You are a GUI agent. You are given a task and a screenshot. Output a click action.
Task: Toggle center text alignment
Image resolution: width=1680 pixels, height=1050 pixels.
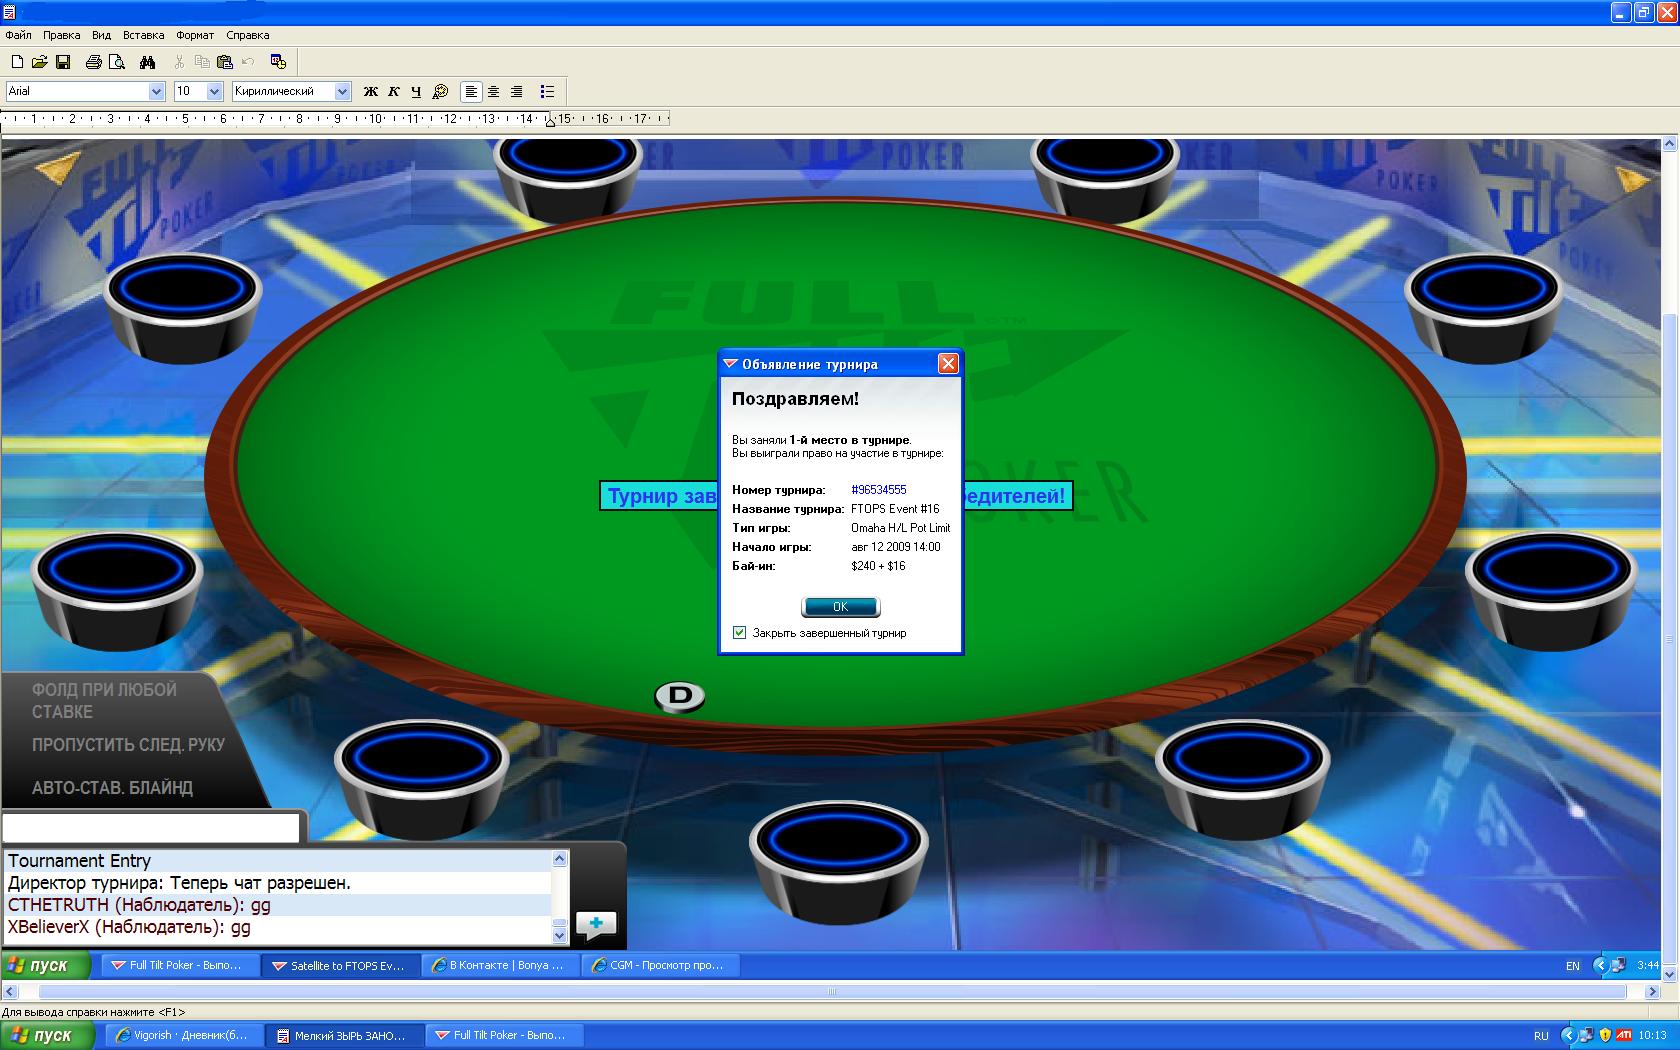[493, 91]
